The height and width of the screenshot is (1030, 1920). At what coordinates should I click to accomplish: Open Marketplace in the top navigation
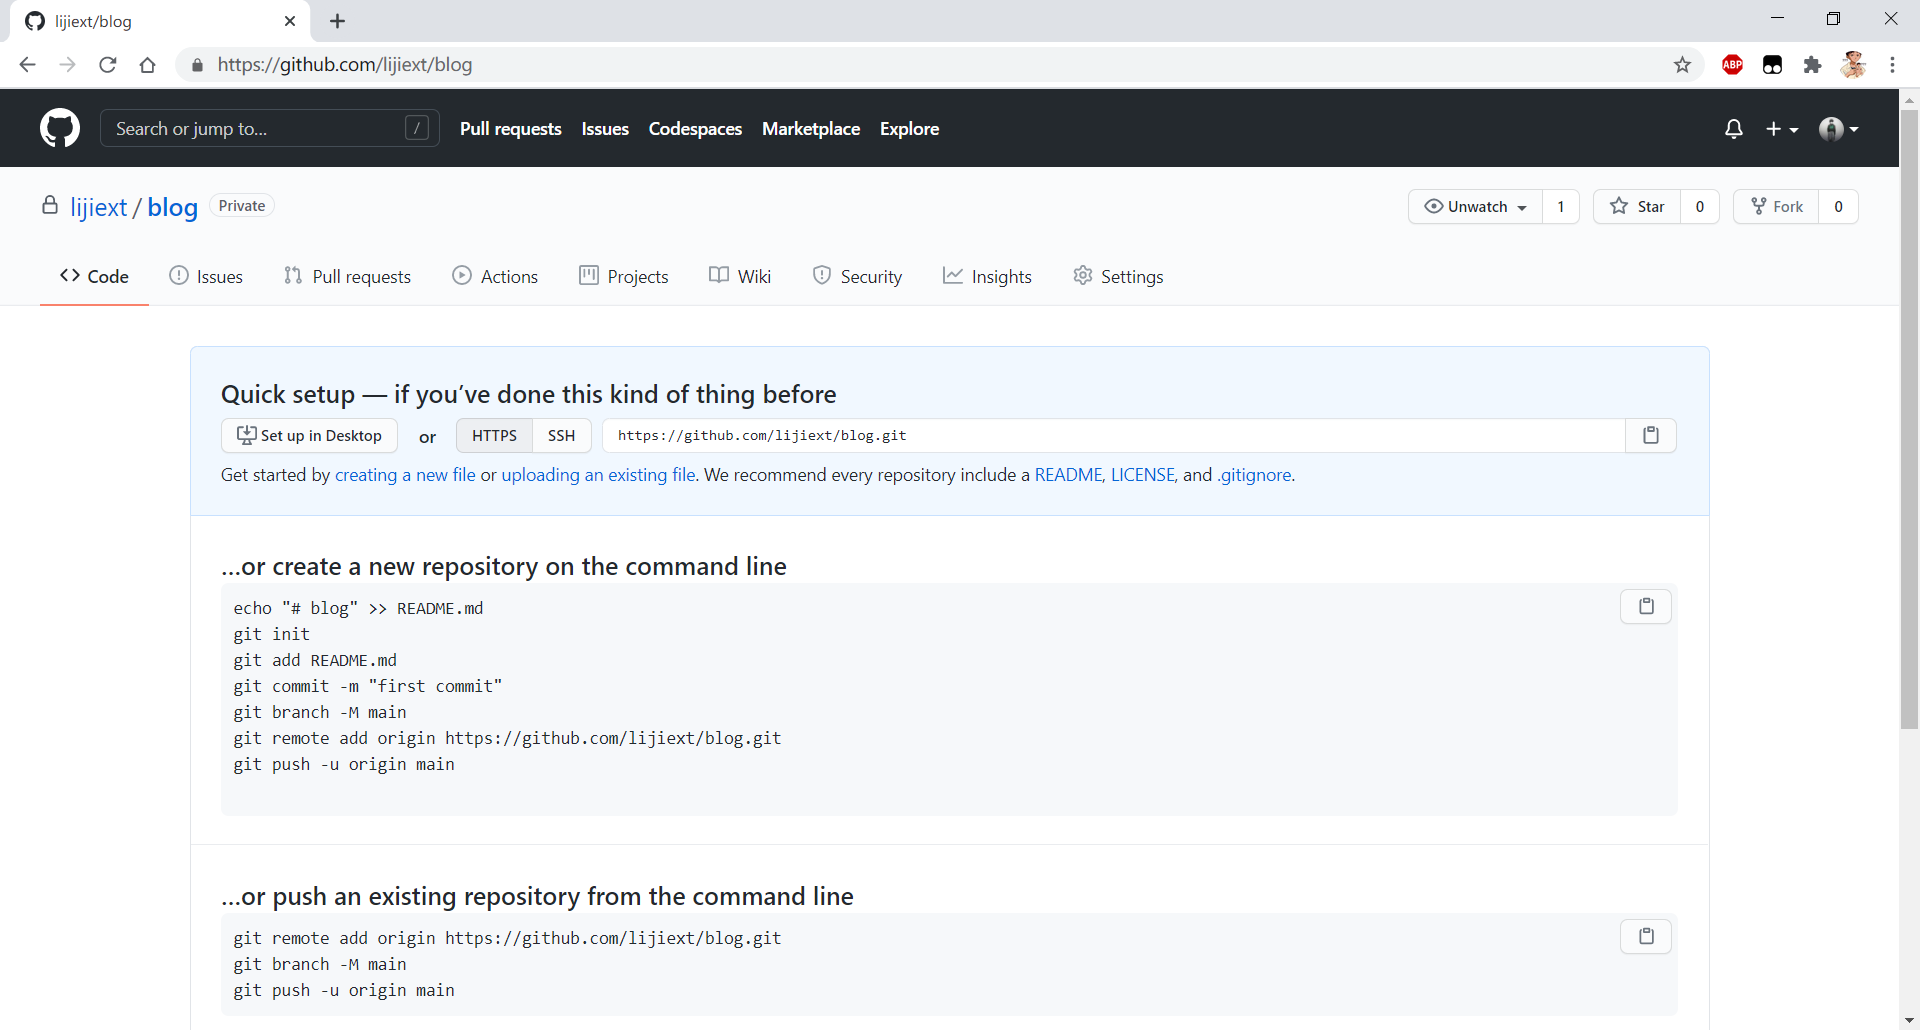click(x=811, y=129)
